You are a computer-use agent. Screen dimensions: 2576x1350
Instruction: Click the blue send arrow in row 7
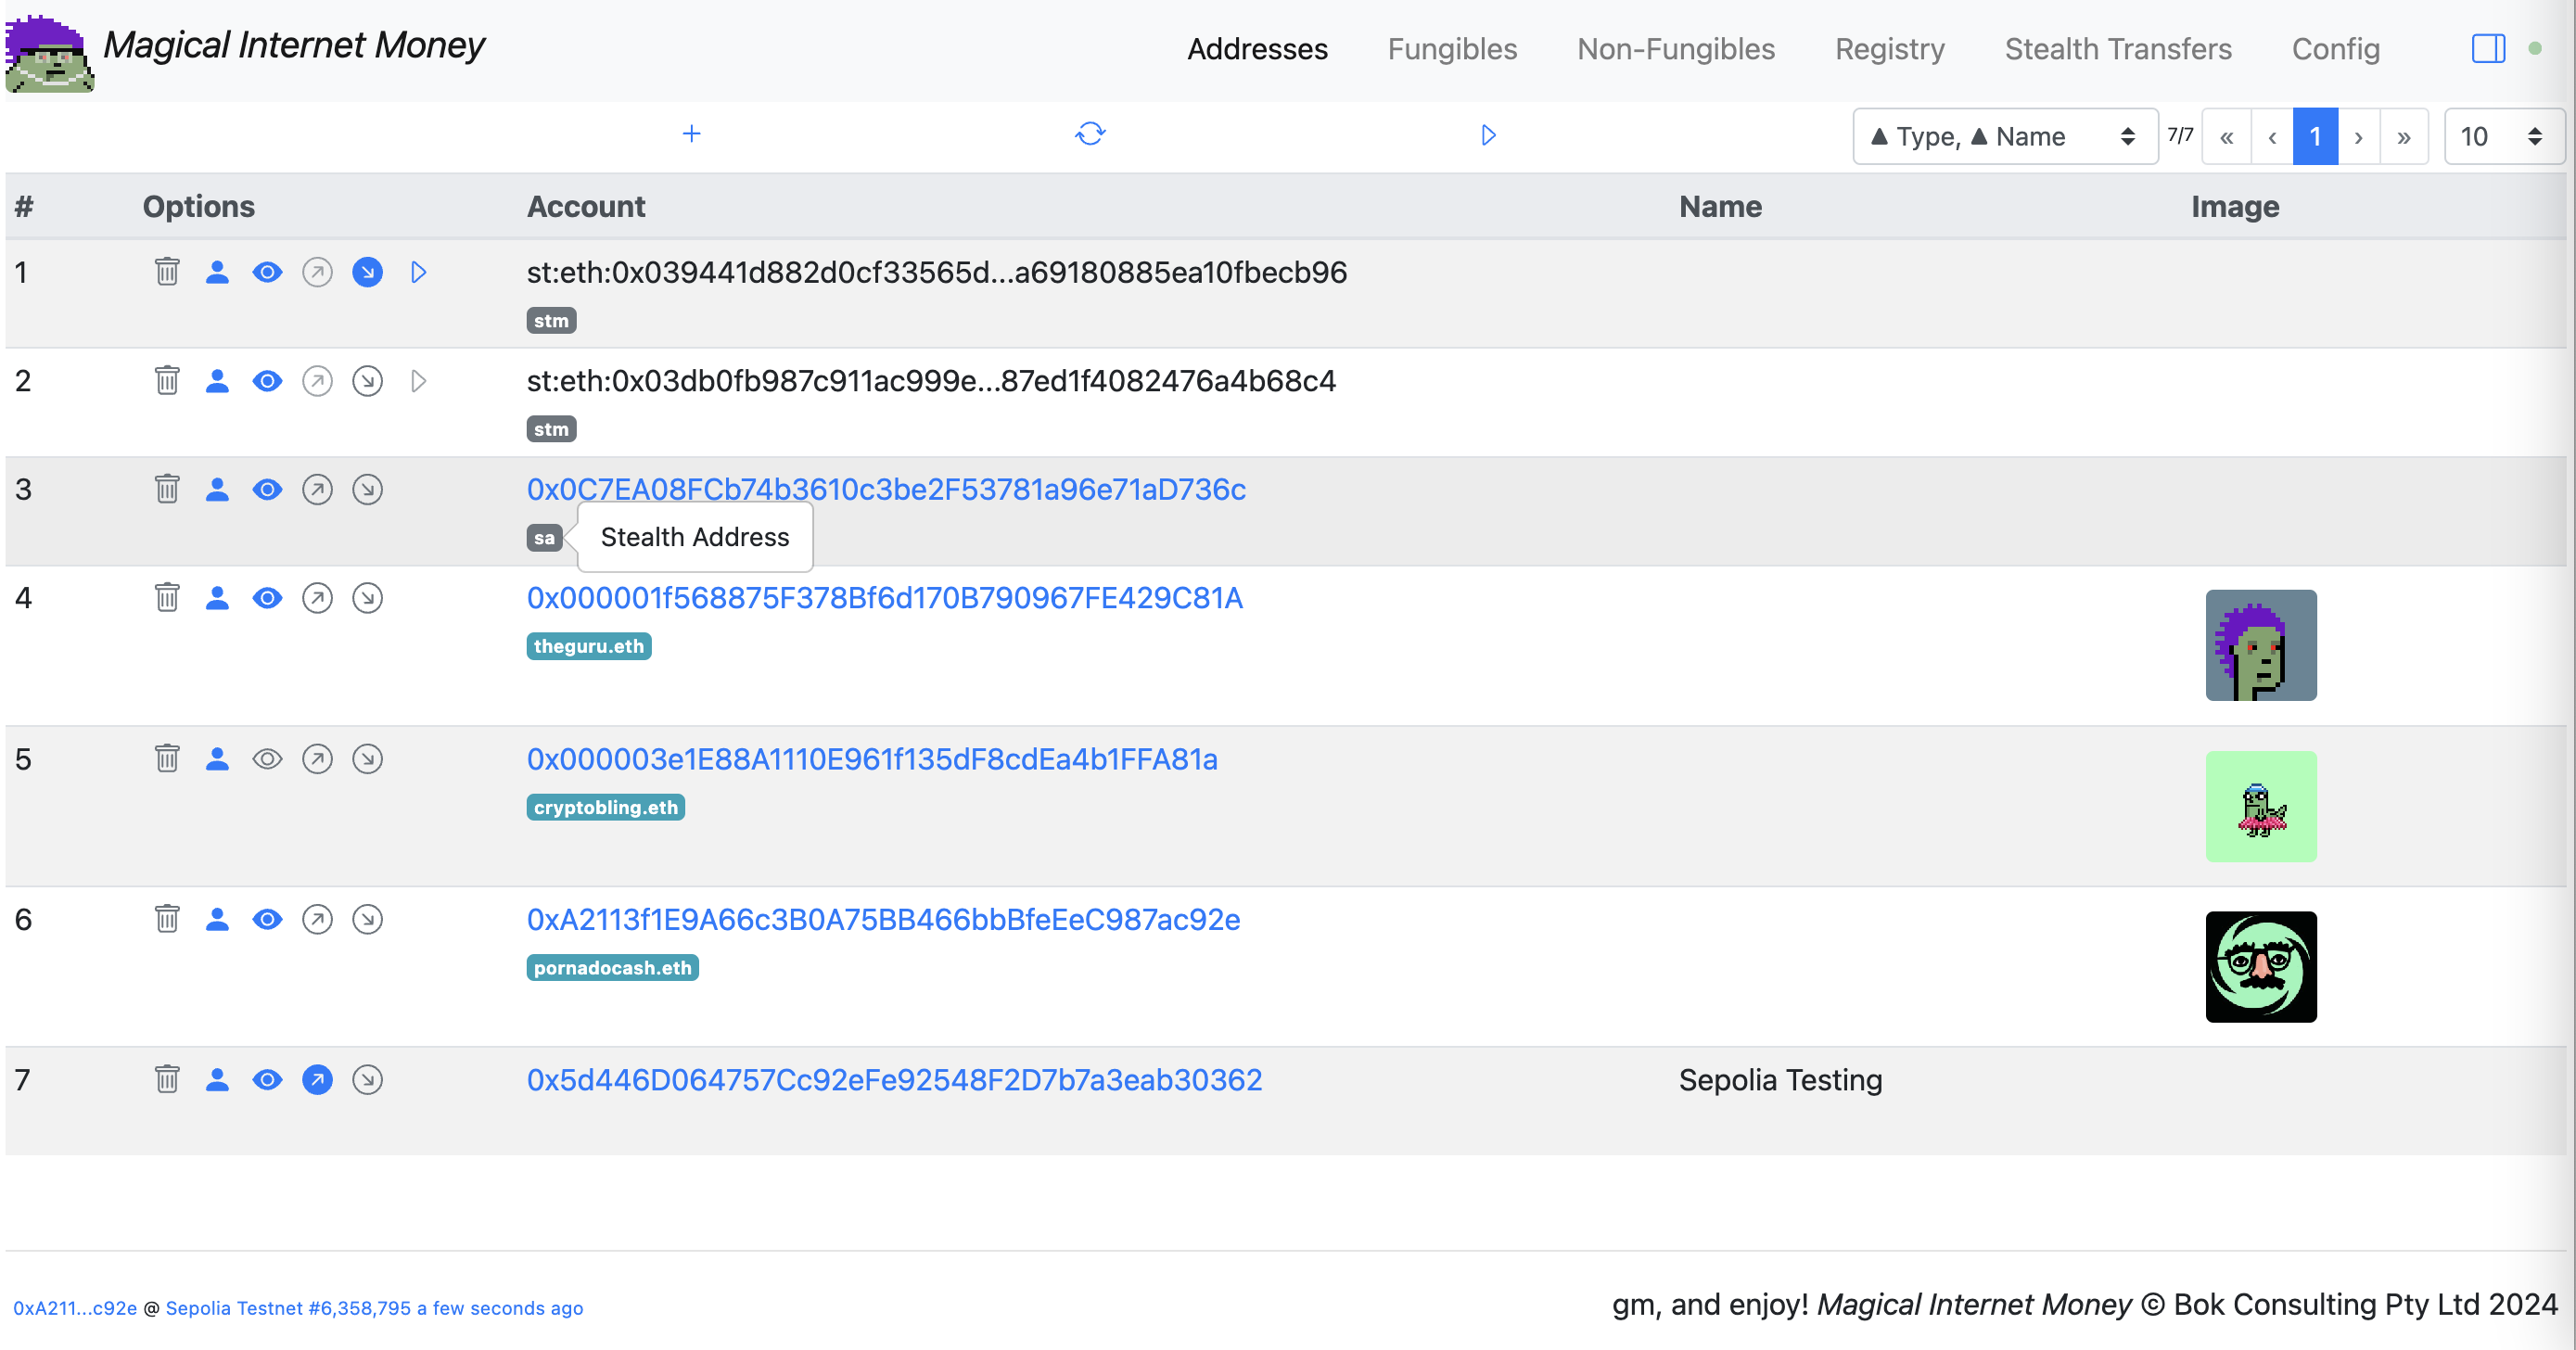317,1080
